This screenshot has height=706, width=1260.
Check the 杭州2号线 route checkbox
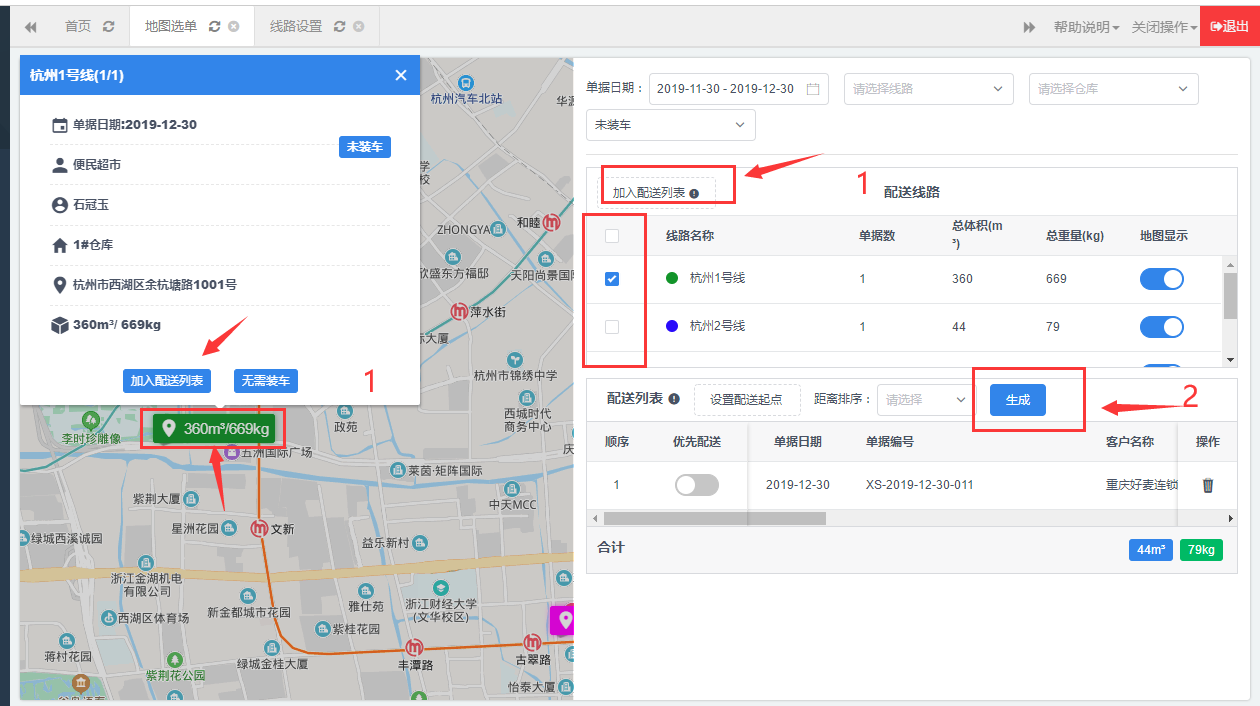pyautogui.click(x=612, y=327)
